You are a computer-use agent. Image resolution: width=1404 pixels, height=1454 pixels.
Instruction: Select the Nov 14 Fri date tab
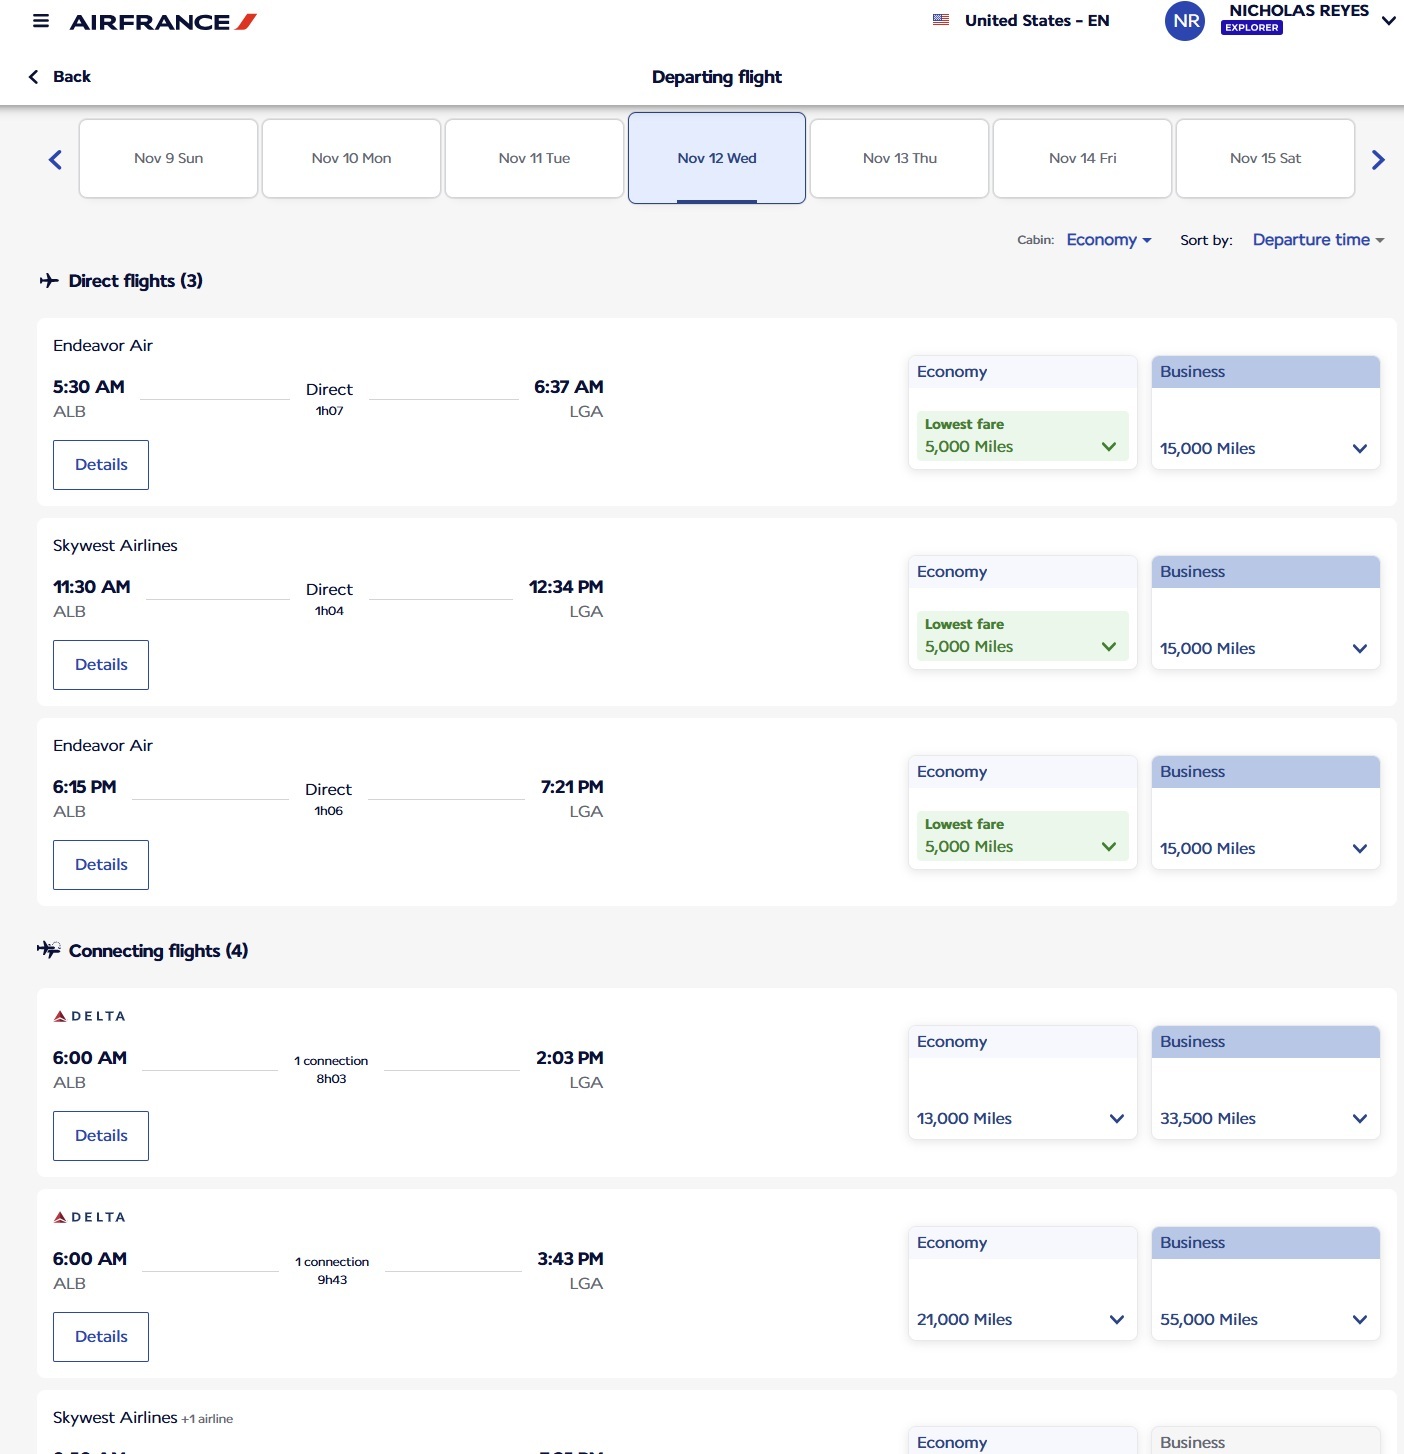(1082, 158)
